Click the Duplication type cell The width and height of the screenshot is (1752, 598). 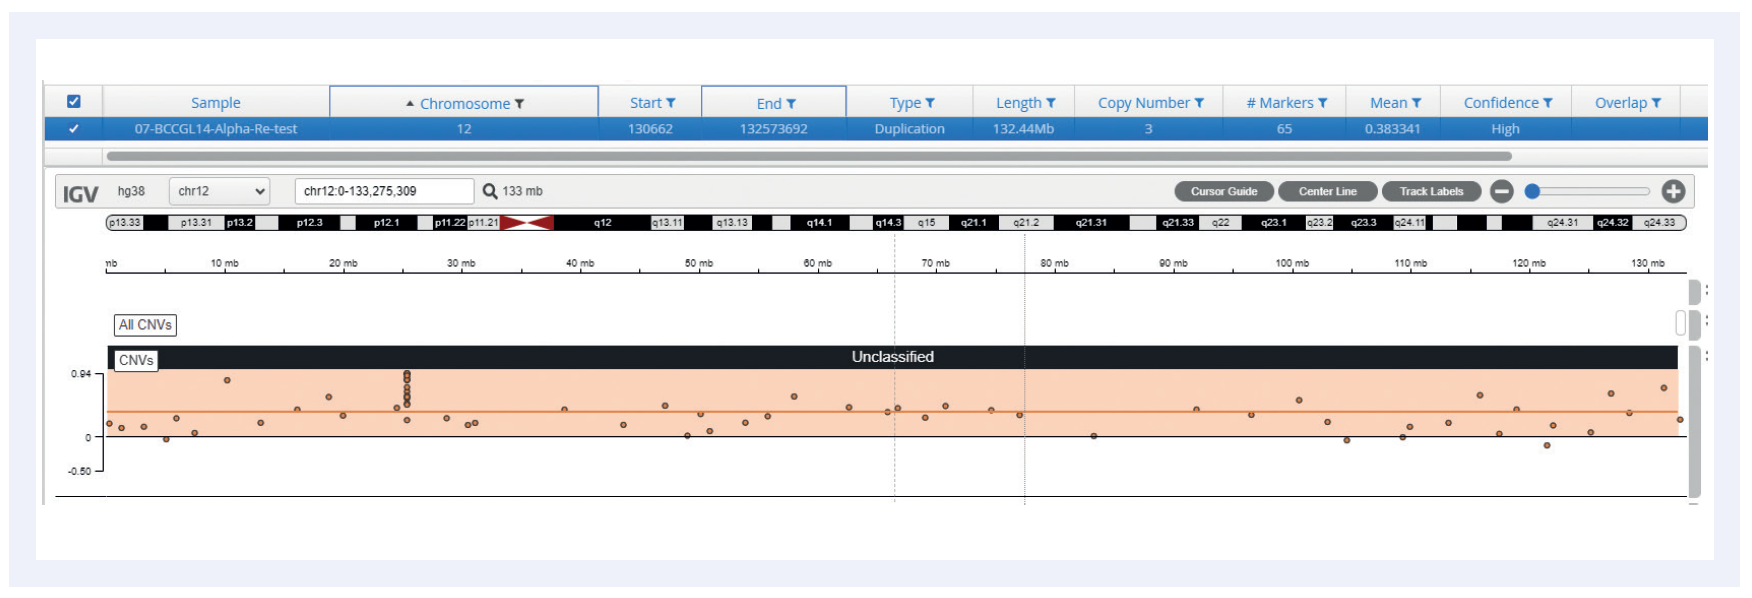909,129
